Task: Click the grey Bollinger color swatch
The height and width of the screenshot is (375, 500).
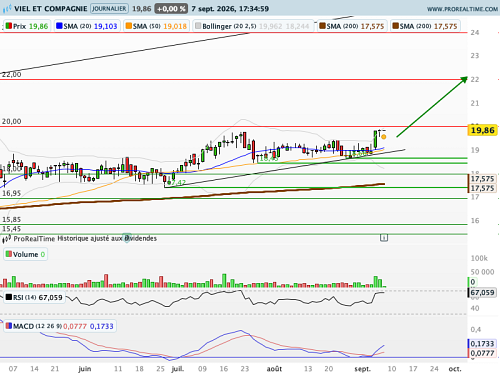Action: coord(198,26)
